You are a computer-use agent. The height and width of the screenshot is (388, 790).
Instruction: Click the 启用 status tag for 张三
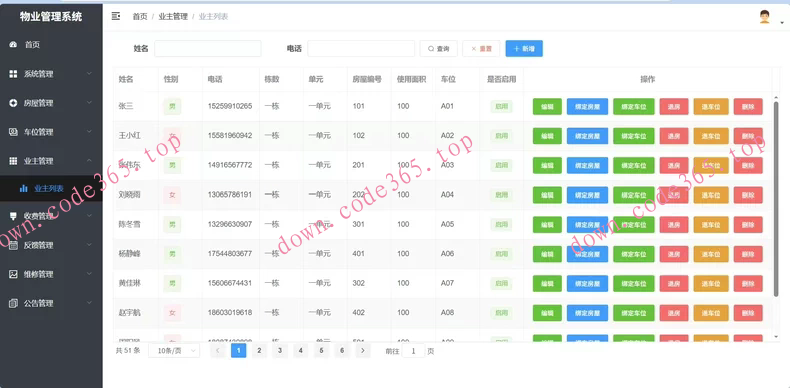pyautogui.click(x=501, y=106)
